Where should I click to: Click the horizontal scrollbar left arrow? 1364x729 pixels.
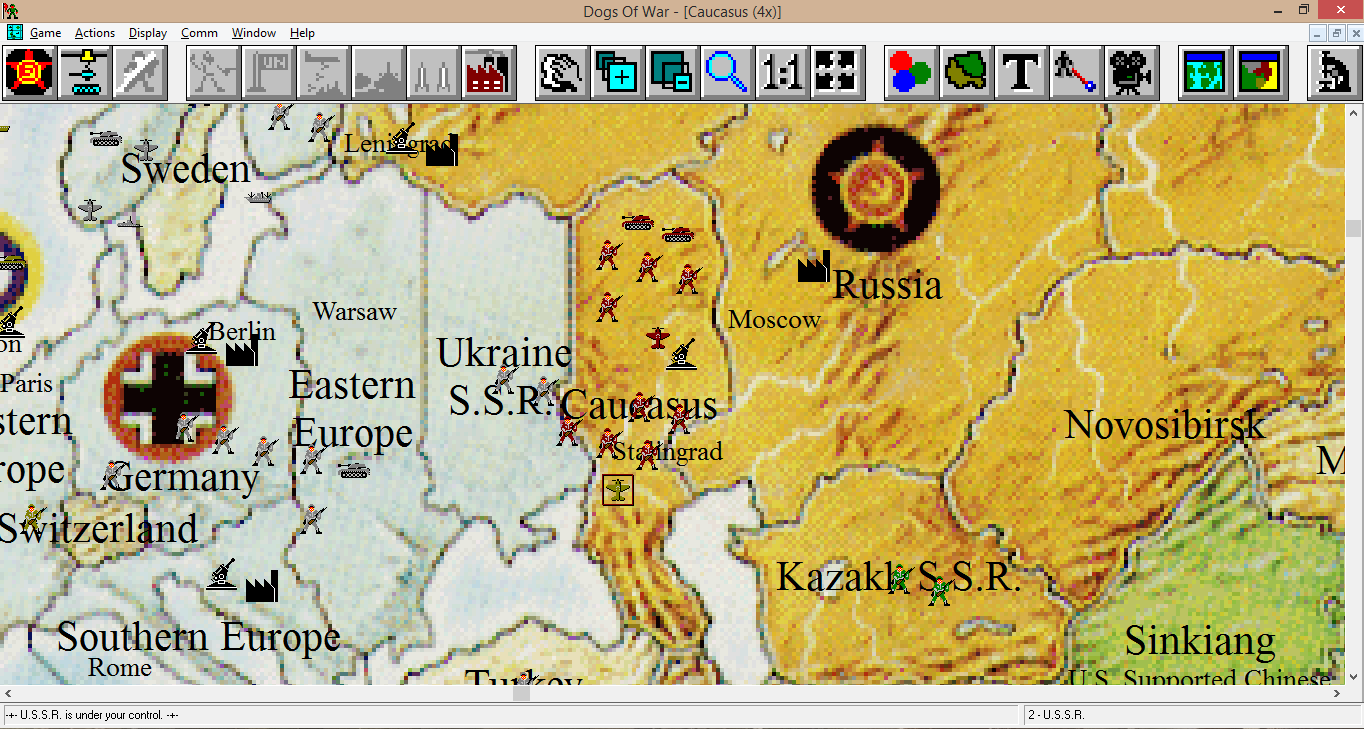click(x=9, y=693)
